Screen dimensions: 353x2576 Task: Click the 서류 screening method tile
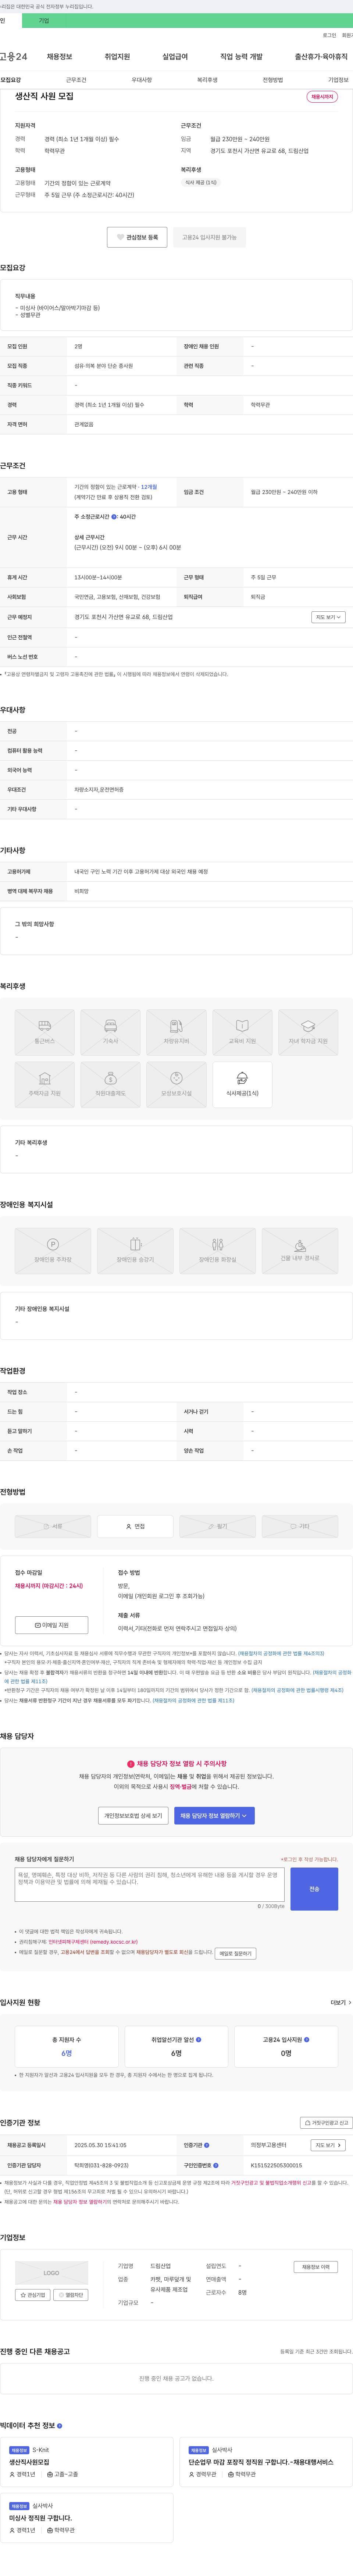[53, 1526]
